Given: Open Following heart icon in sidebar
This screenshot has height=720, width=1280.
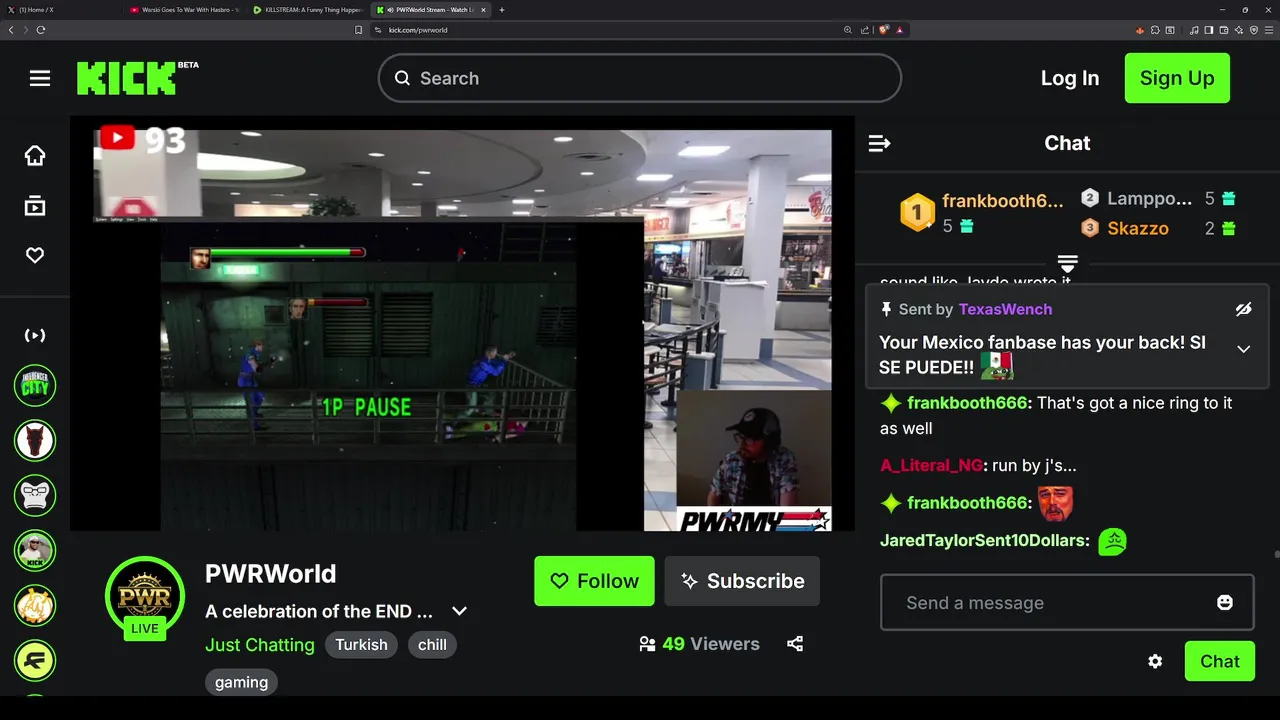Looking at the screenshot, I should coord(35,256).
